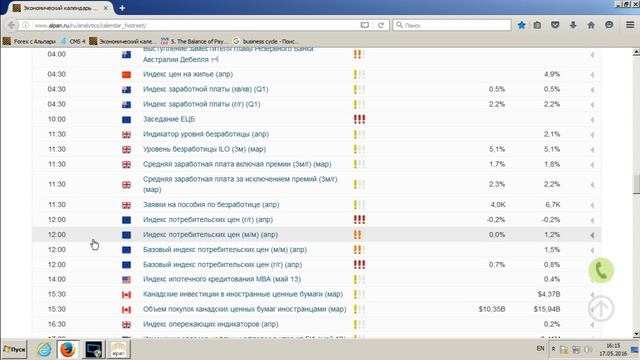Expand arrow for Базовый индекс потребительских цен (г/г)

pos(592,265)
